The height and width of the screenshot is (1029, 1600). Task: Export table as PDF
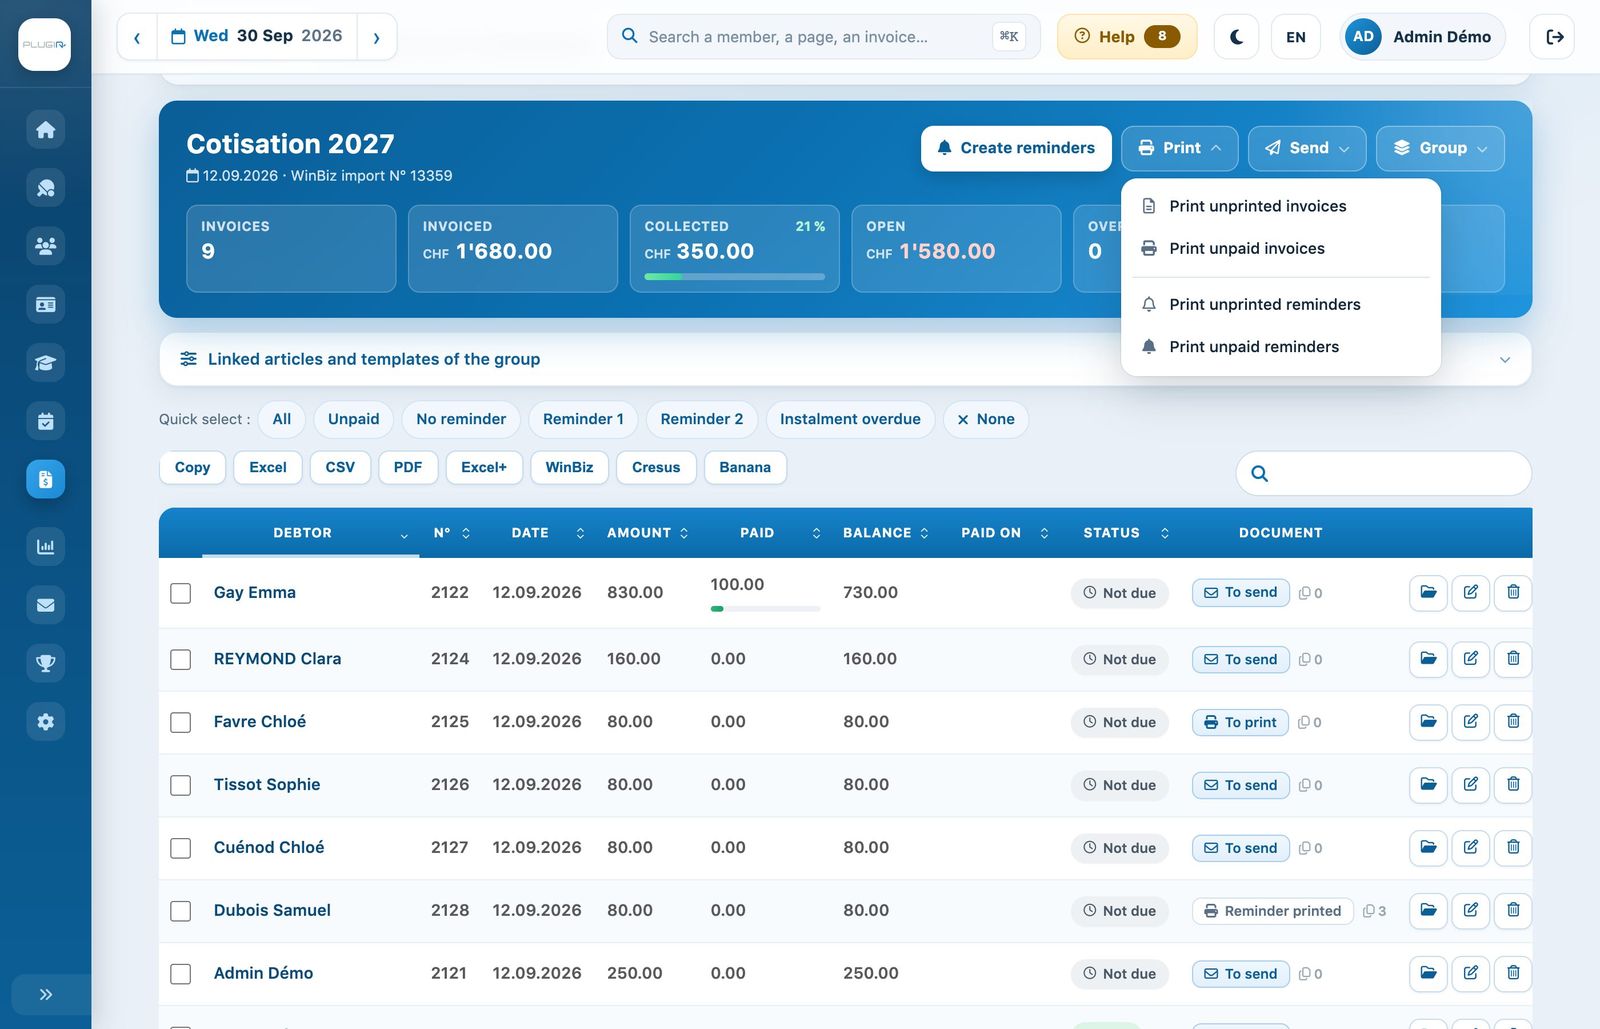[x=408, y=467]
